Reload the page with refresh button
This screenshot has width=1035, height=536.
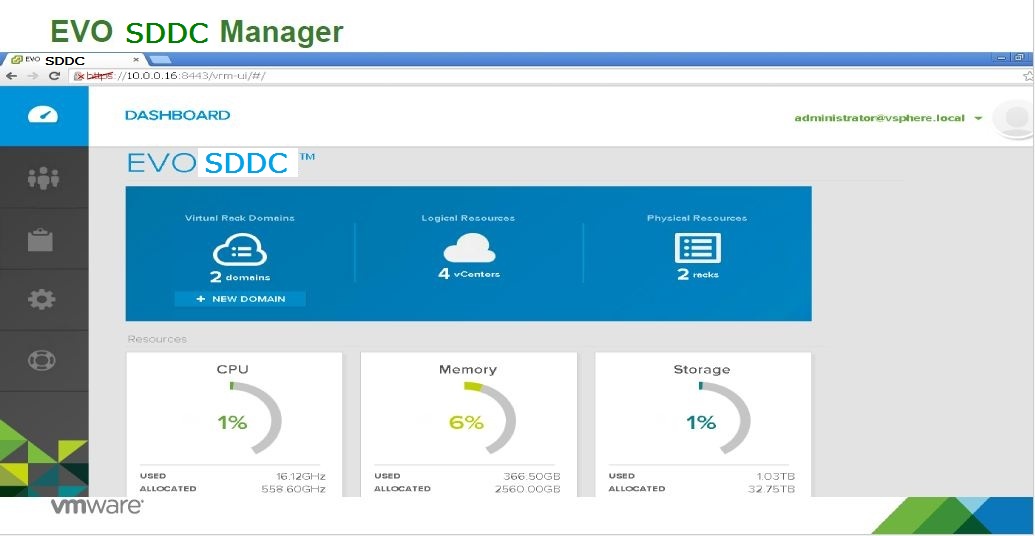point(54,76)
